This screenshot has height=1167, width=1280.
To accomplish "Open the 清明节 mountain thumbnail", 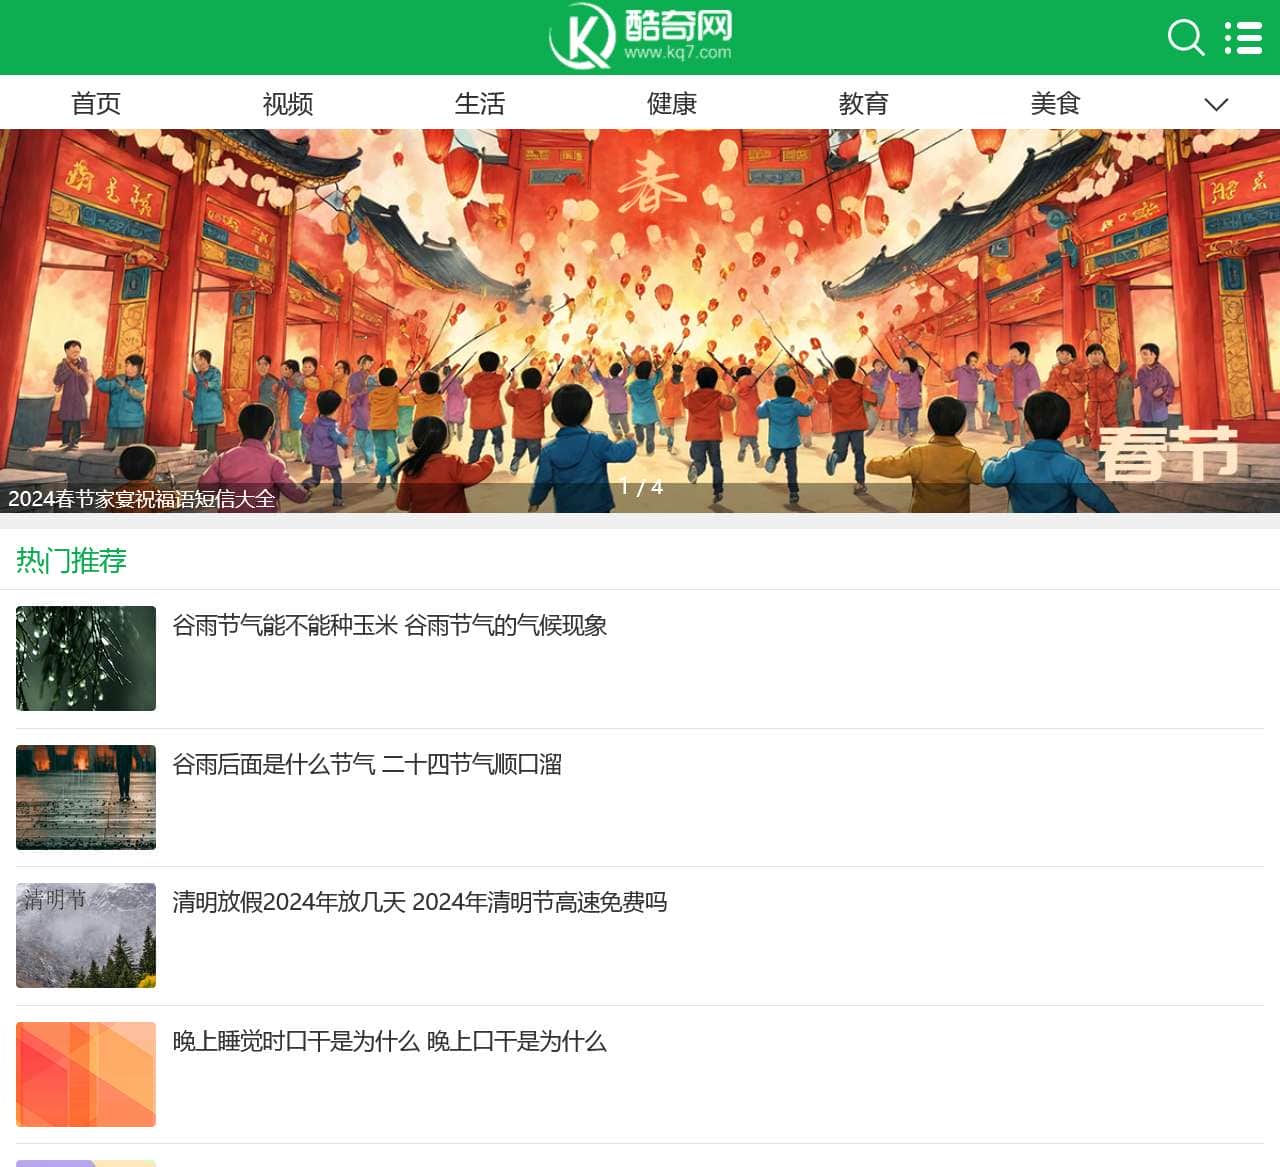I will (86, 935).
